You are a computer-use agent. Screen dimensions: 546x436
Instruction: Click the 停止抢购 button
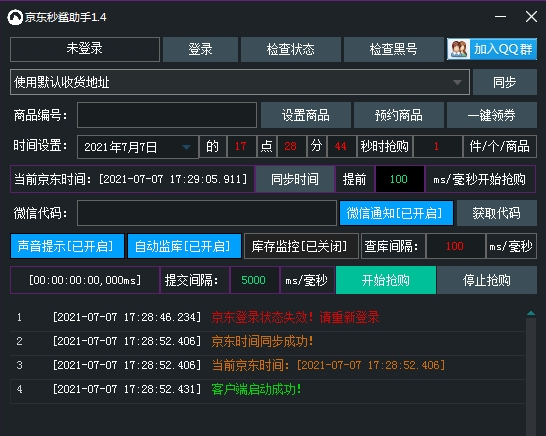(x=487, y=280)
